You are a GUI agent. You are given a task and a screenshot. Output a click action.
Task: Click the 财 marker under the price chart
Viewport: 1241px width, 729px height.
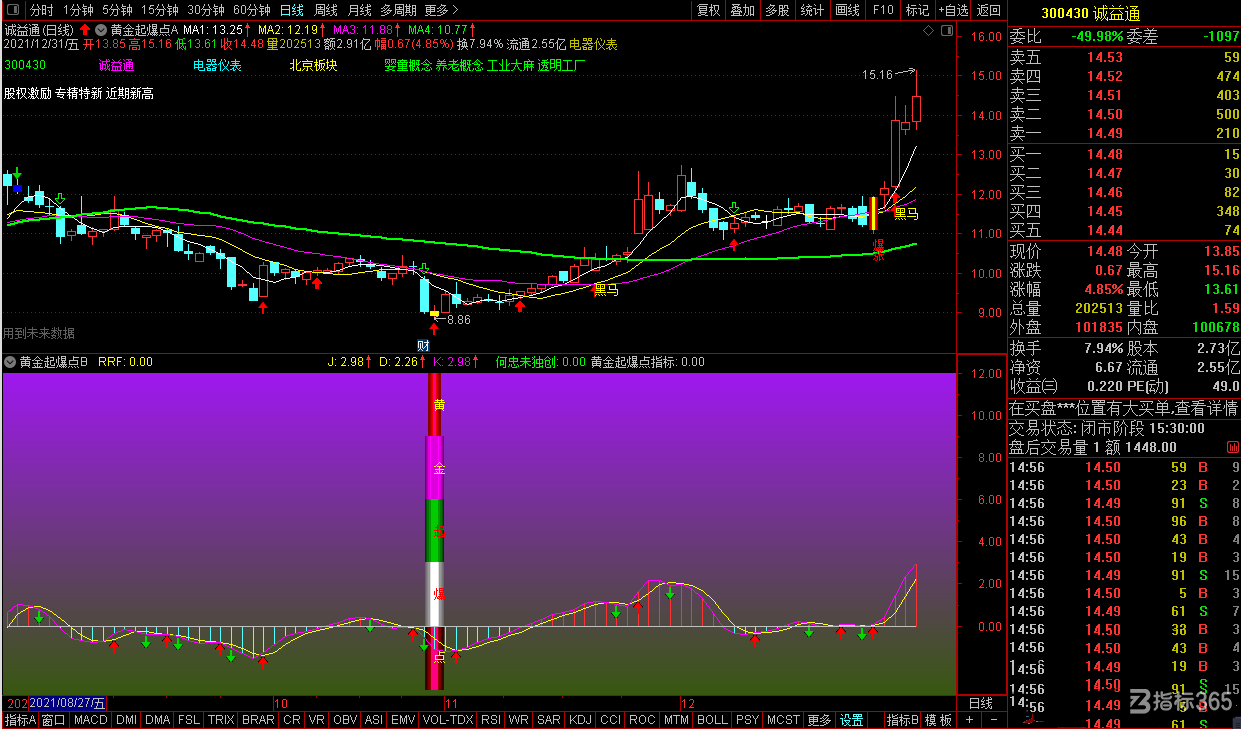[423, 346]
